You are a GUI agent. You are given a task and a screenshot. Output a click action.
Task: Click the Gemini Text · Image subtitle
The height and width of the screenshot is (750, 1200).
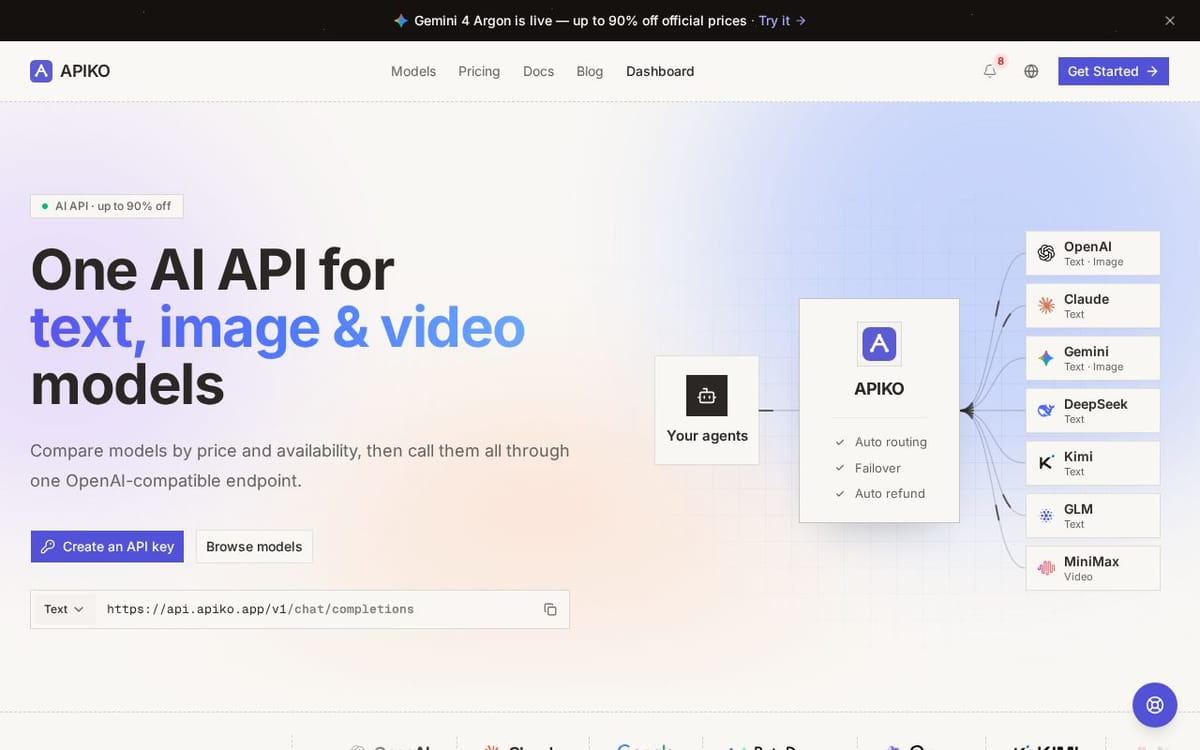tap(1094, 367)
